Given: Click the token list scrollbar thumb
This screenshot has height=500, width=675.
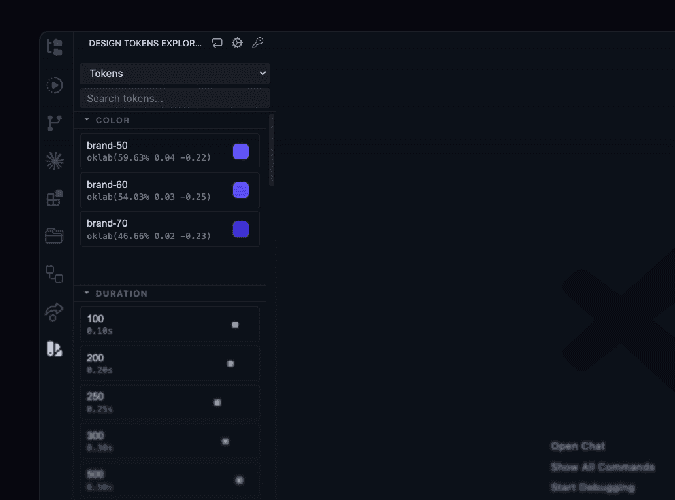Looking at the screenshot, I should click(x=271, y=150).
